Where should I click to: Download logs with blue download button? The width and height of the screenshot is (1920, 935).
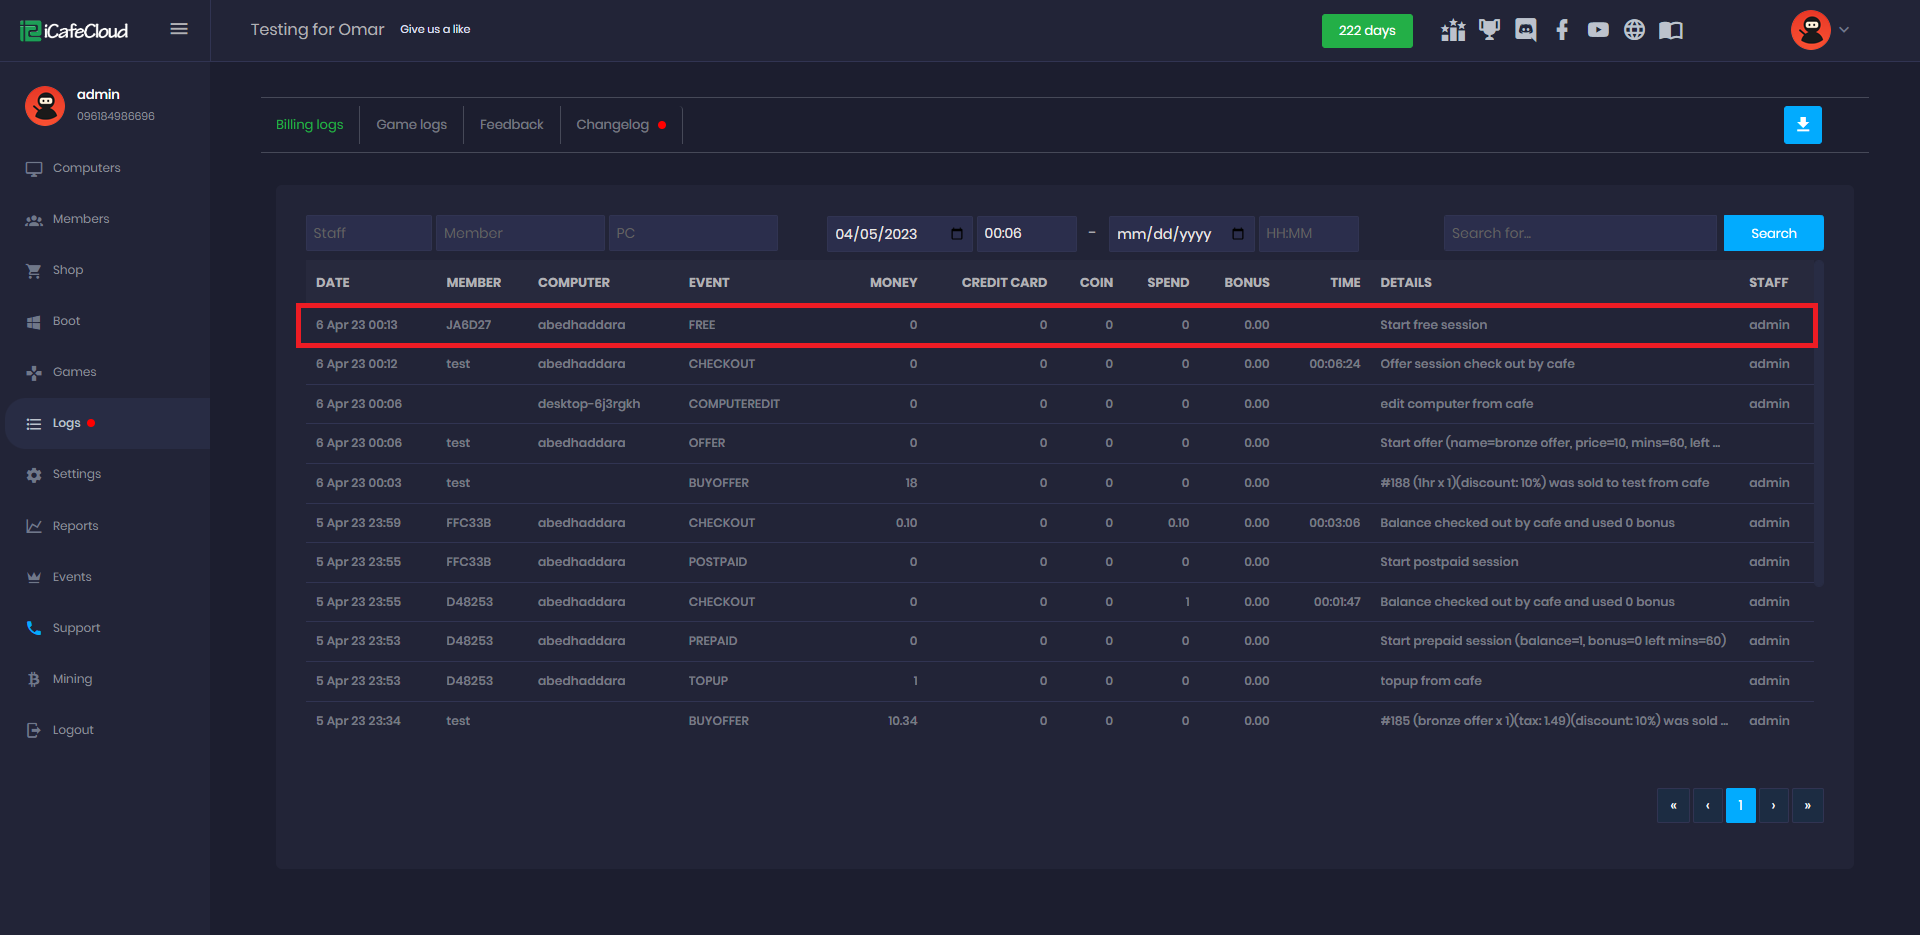coord(1802,125)
